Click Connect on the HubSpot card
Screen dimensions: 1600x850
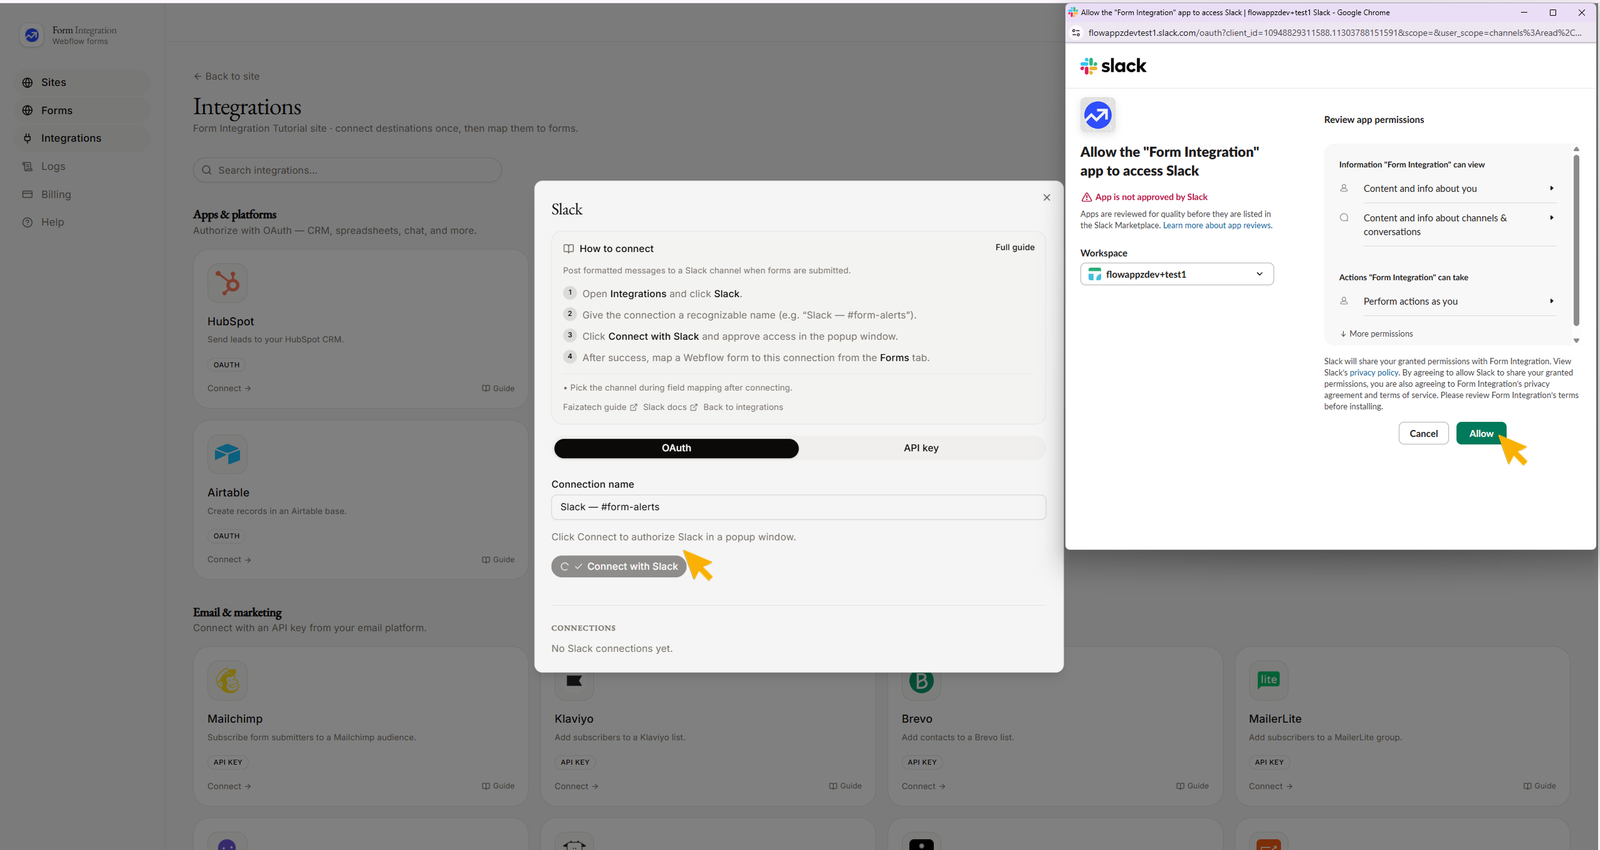229,388
